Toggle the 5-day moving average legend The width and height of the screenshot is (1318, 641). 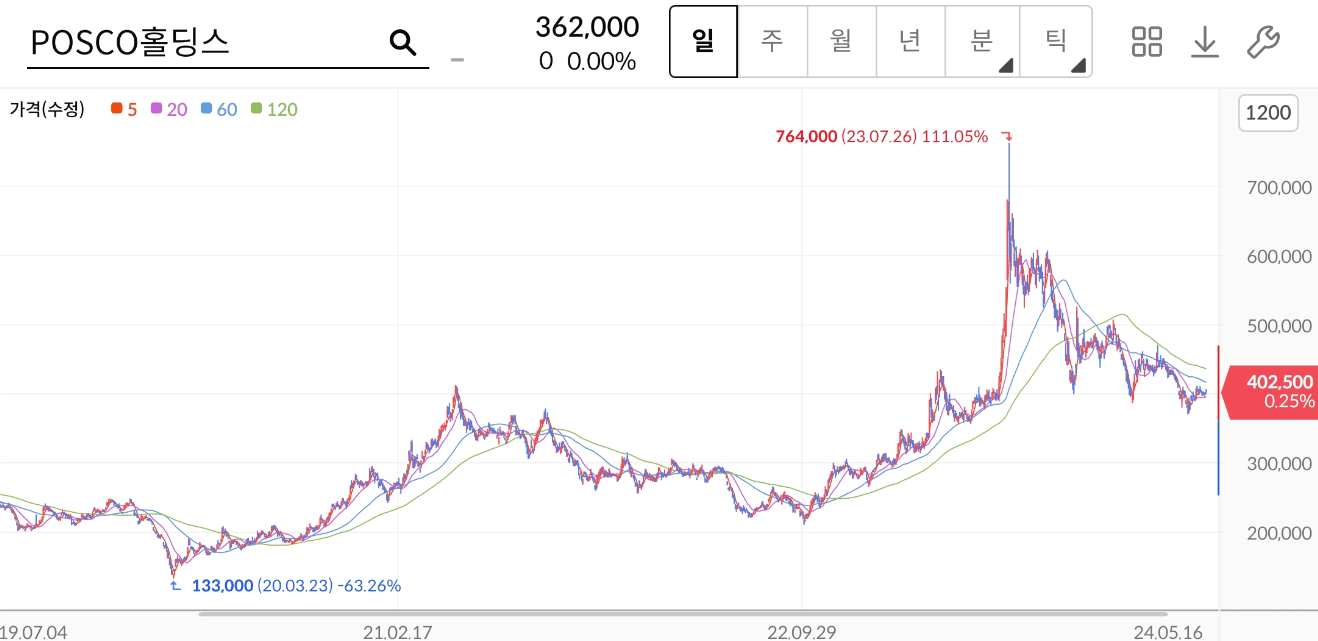click(125, 109)
